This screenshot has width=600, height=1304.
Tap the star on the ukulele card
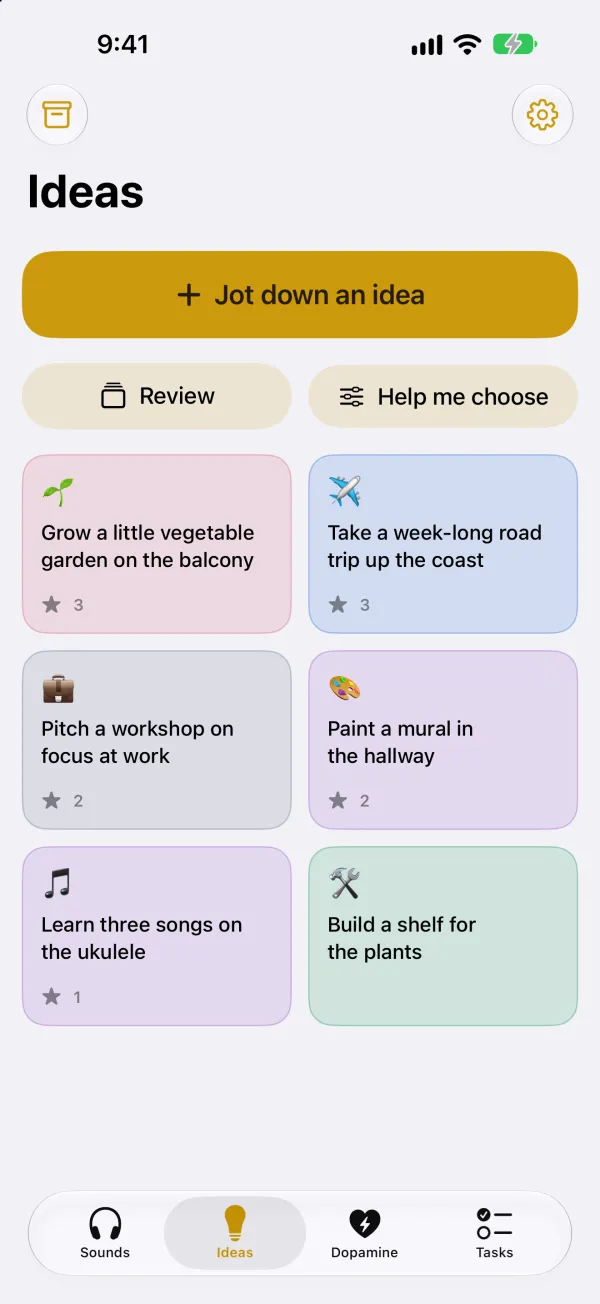52,996
